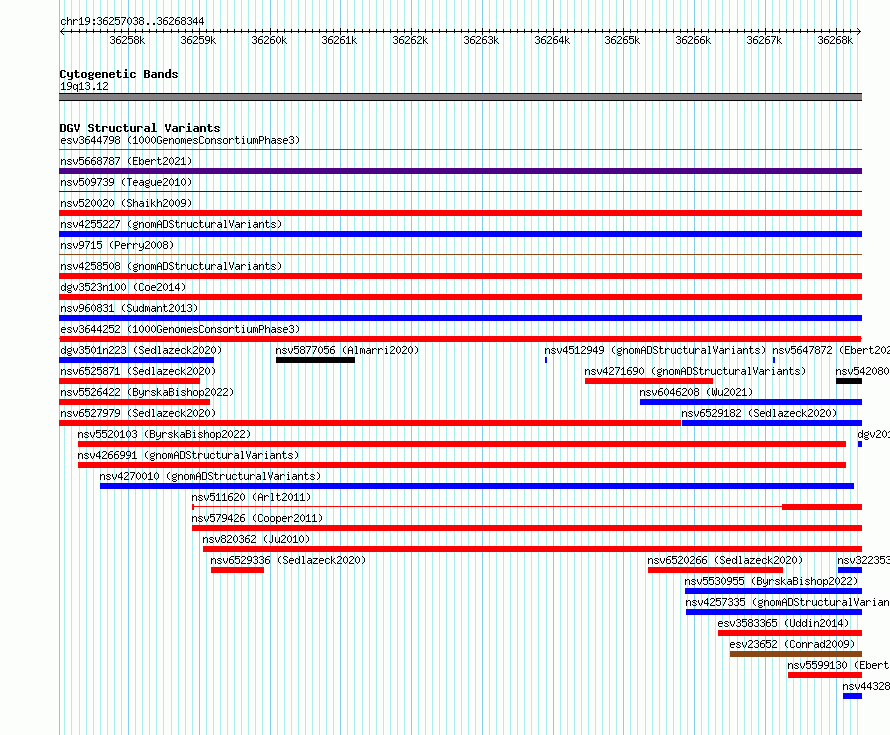Viewport: 890px width, 735px height.
Task: Click the nsv5599130 variant label
Action: pyautogui.click(x=838, y=665)
